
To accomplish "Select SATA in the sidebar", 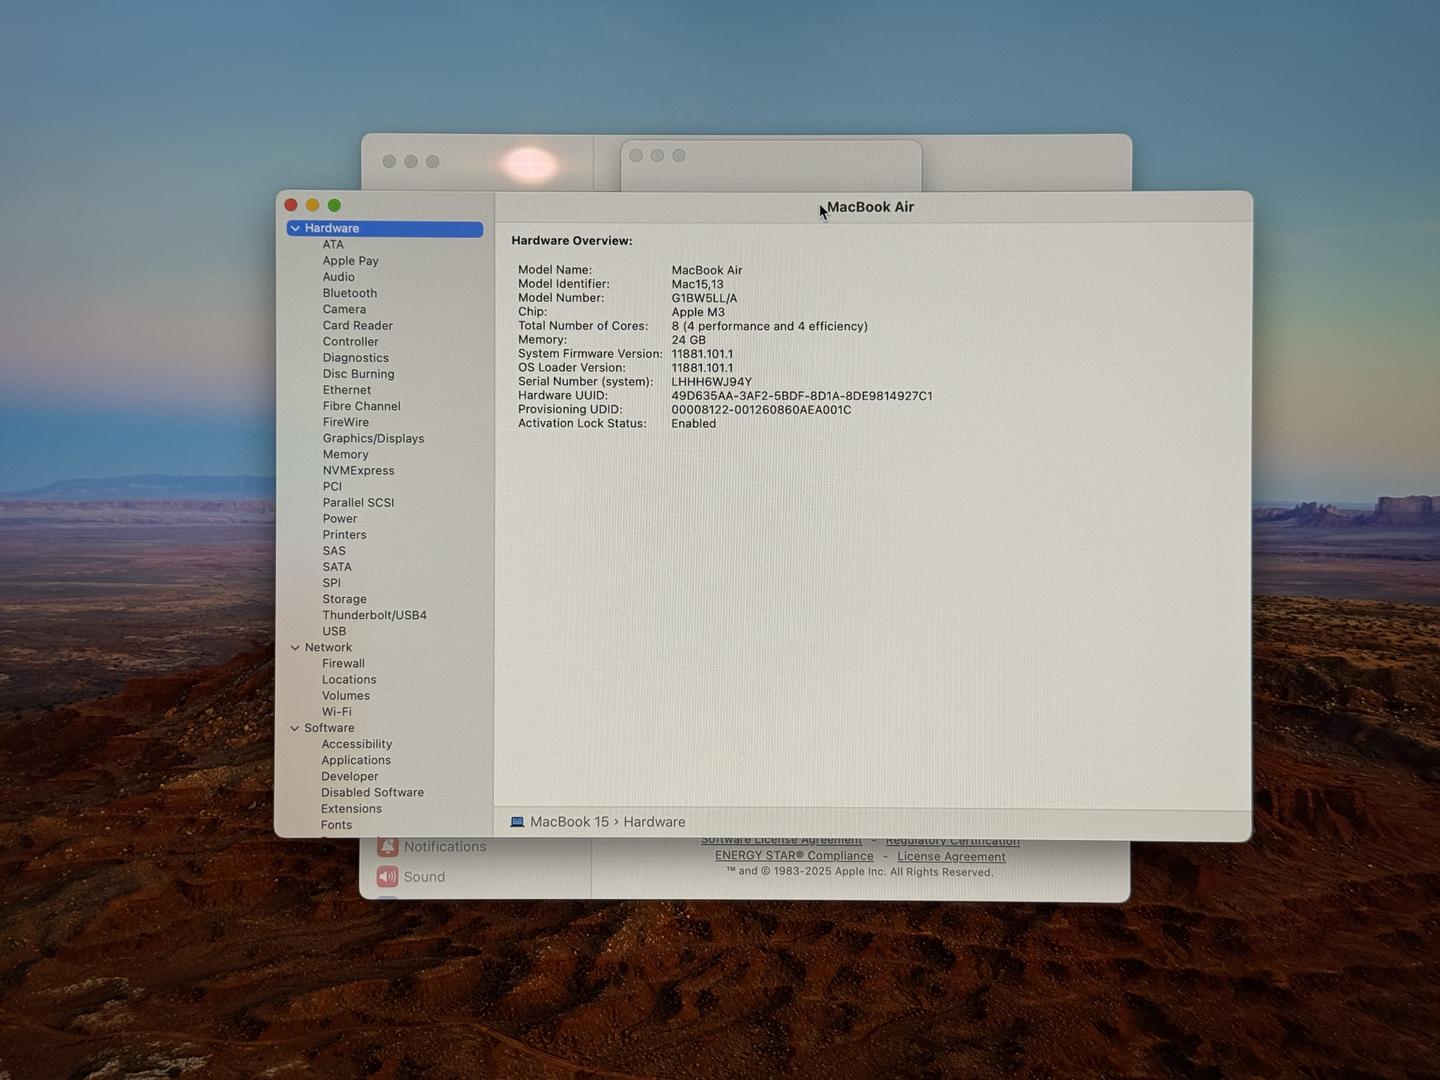I will coord(336,567).
